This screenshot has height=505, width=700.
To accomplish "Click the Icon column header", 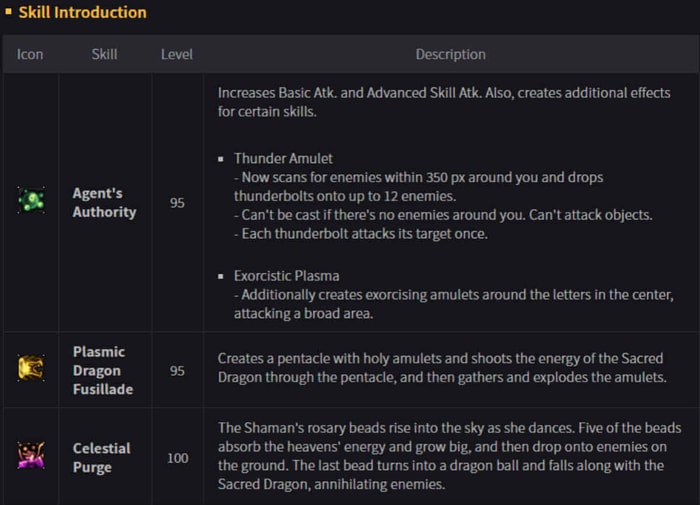I will pos(30,54).
